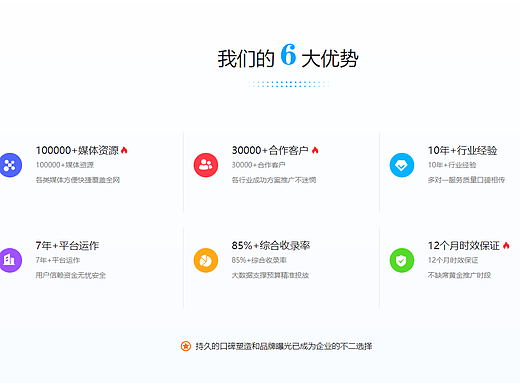Click the text 各类媒体方便快捷覆盖全网
The height and width of the screenshot is (390, 520).
(x=78, y=180)
